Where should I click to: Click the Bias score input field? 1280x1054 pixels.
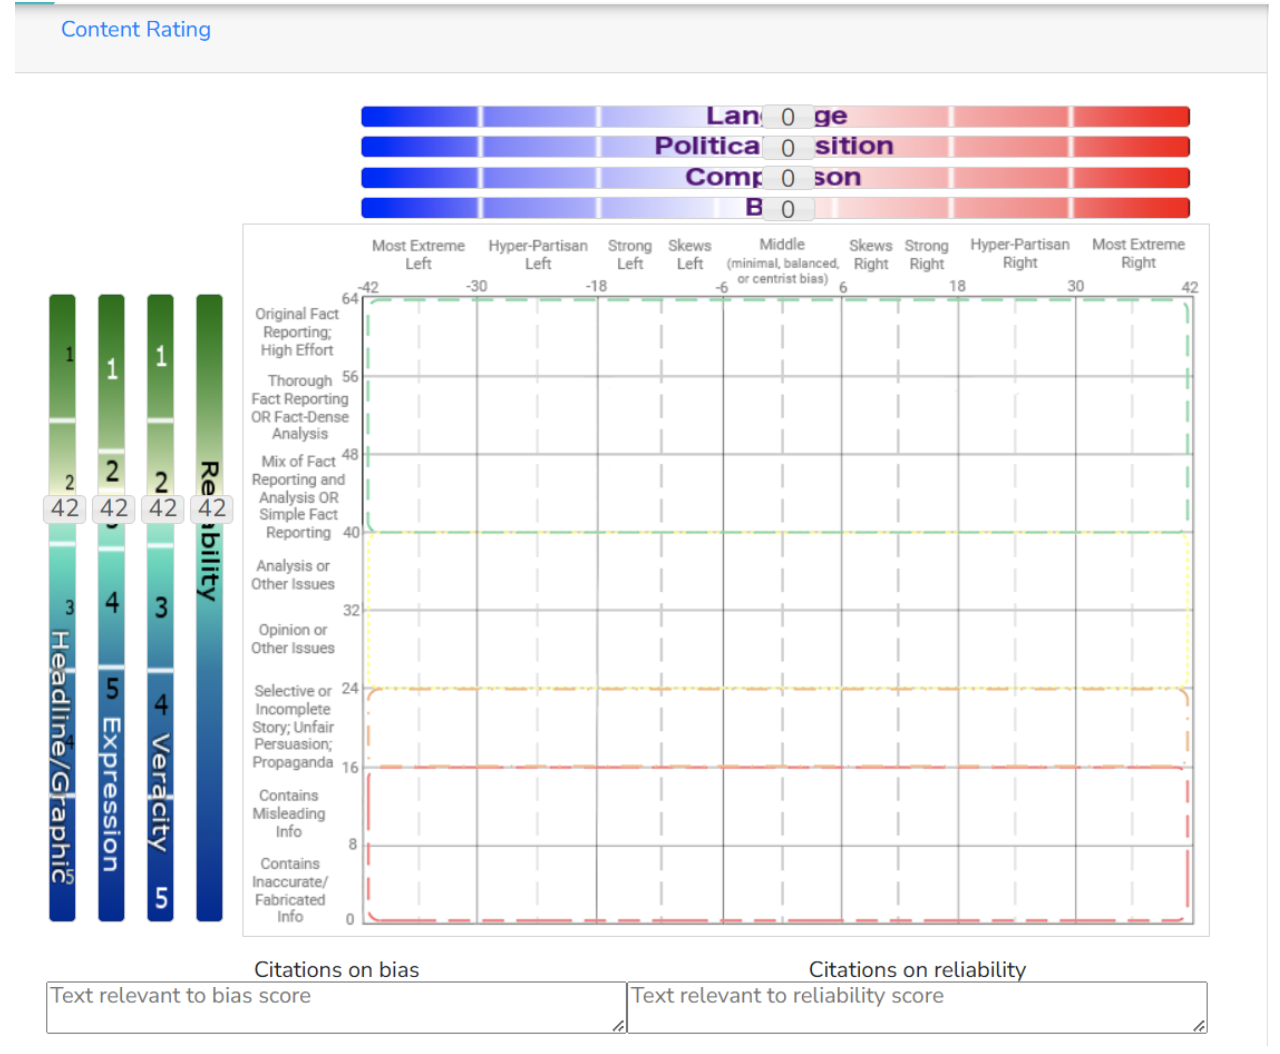pos(787,208)
